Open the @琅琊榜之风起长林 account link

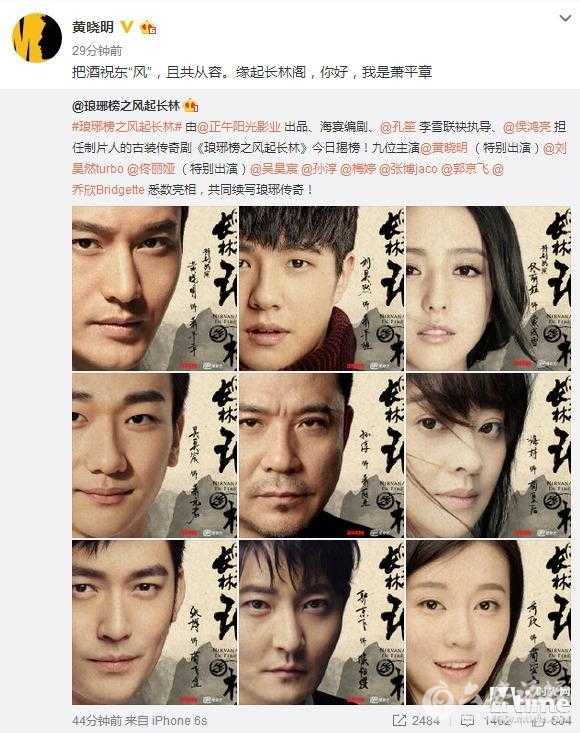pyautogui.click(x=126, y=106)
